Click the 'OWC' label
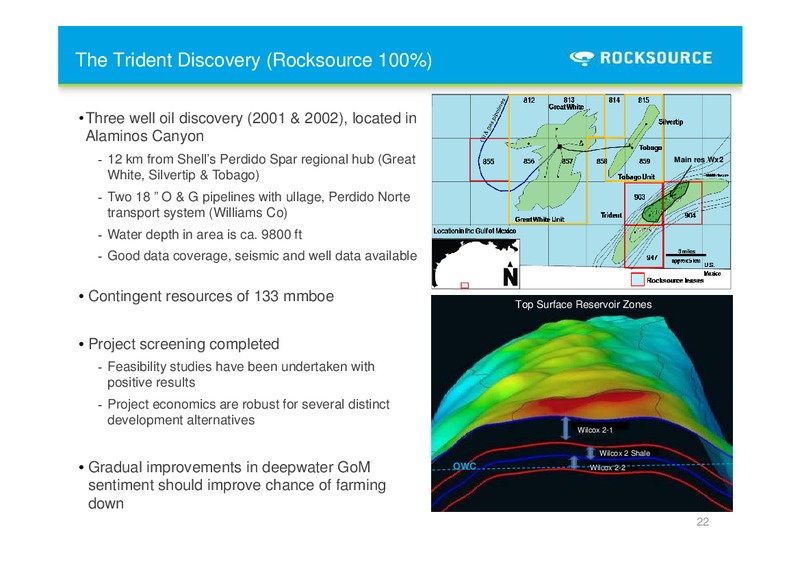This screenshot has width=800, height=566. click(464, 466)
